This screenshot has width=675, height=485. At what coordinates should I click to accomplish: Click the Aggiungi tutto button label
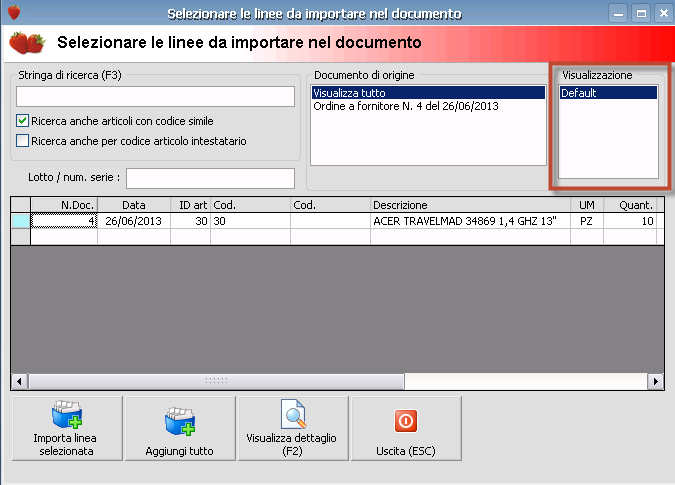(x=180, y=451)
